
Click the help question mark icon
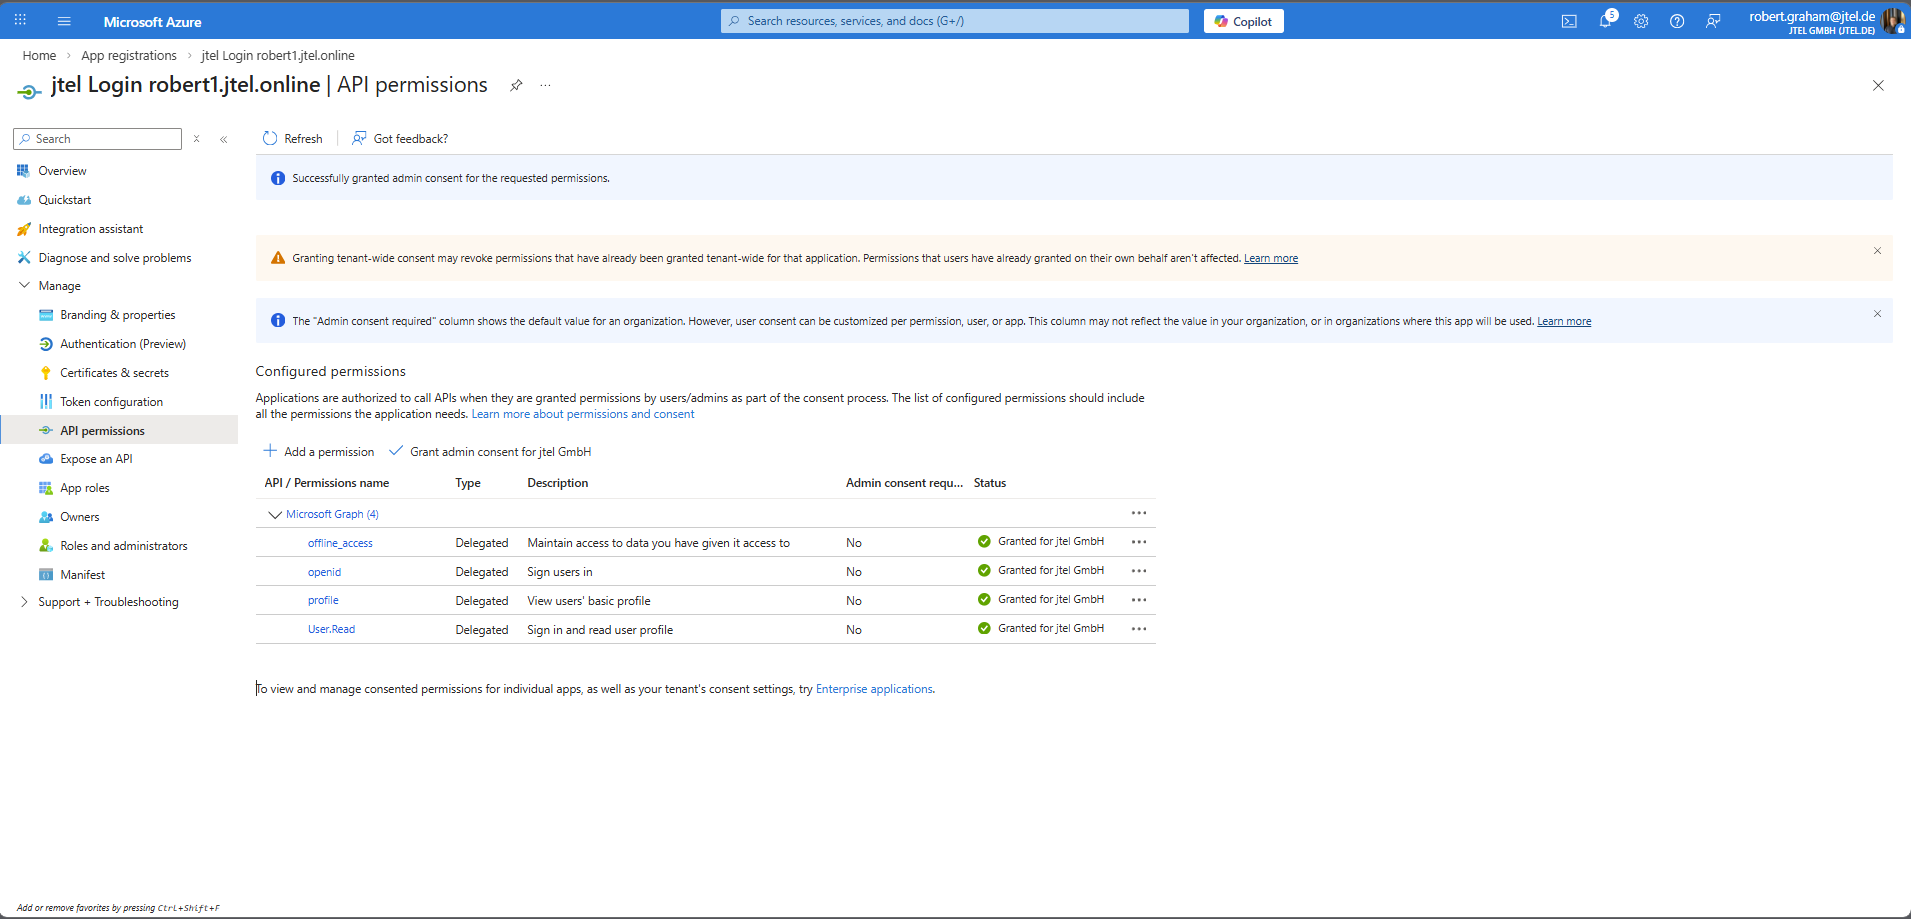point(1677,21)
